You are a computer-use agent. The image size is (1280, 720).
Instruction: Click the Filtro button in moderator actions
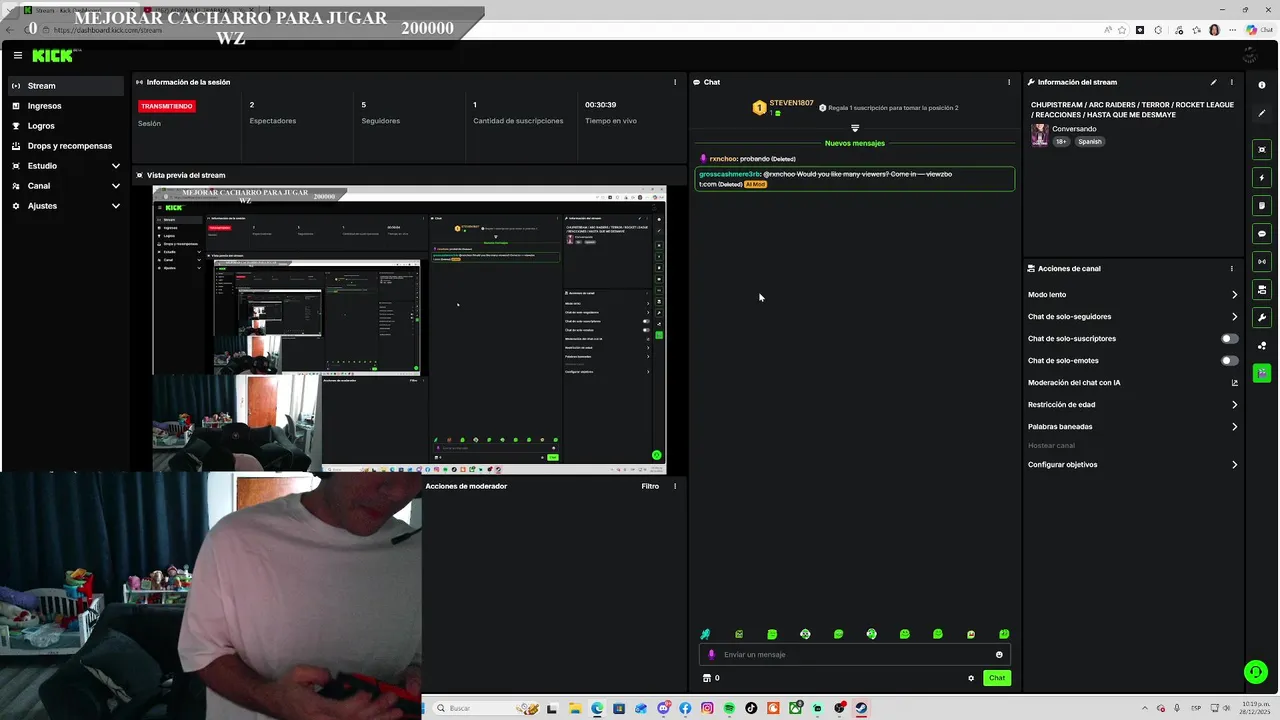pyautogui.click(x=650, y=486)
